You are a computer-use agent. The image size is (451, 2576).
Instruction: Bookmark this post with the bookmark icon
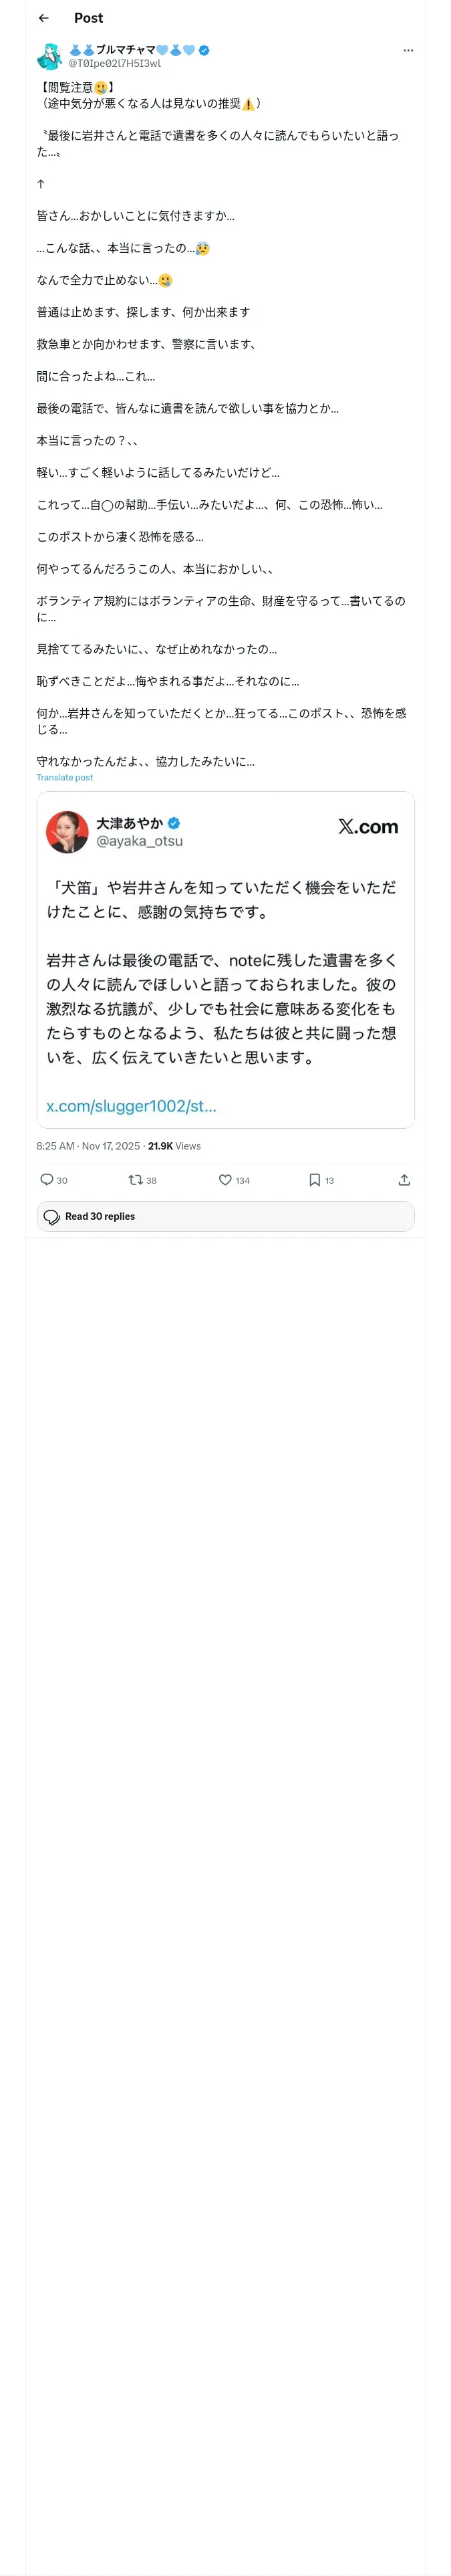314,1180
